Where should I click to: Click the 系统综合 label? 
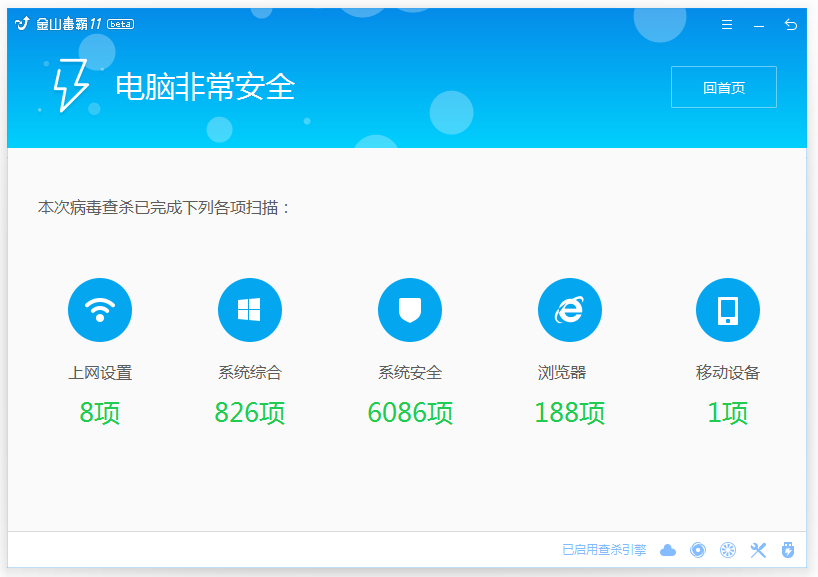pyautogui.click(x=250, y=372)
